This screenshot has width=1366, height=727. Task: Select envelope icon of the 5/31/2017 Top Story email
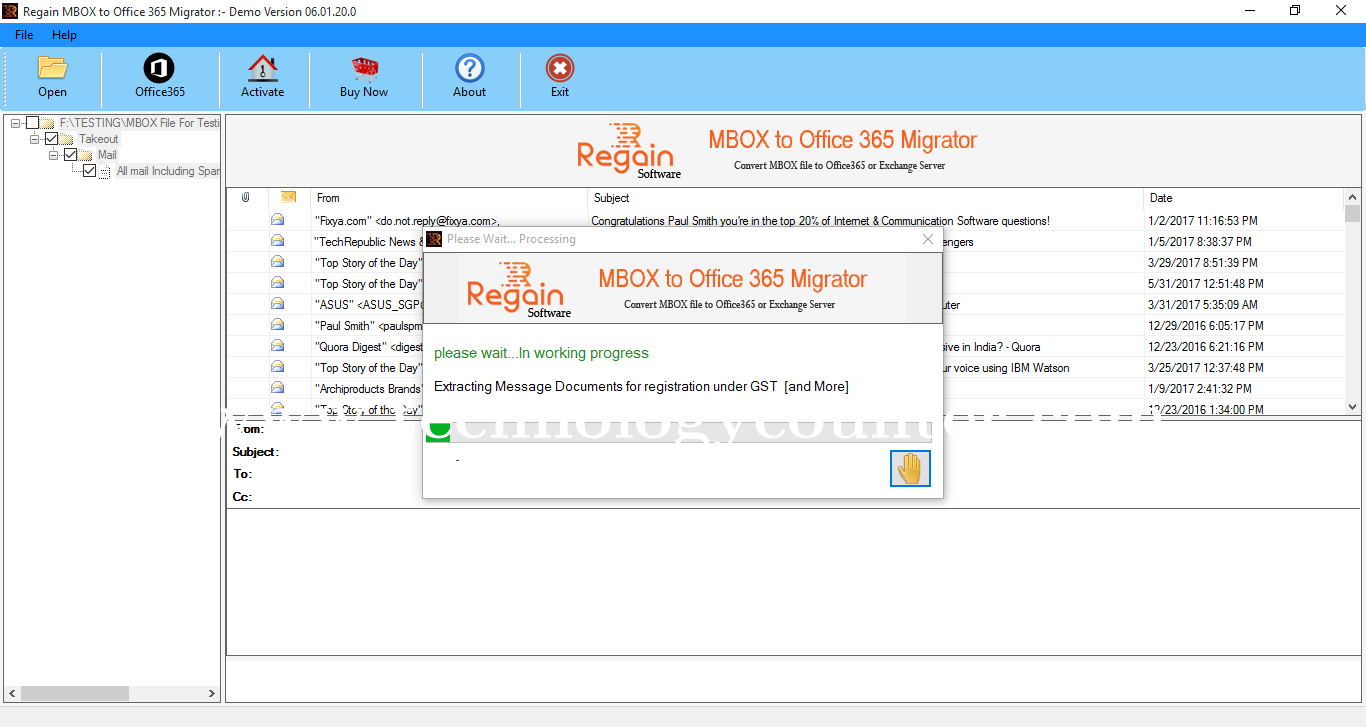tap(278, 283)
